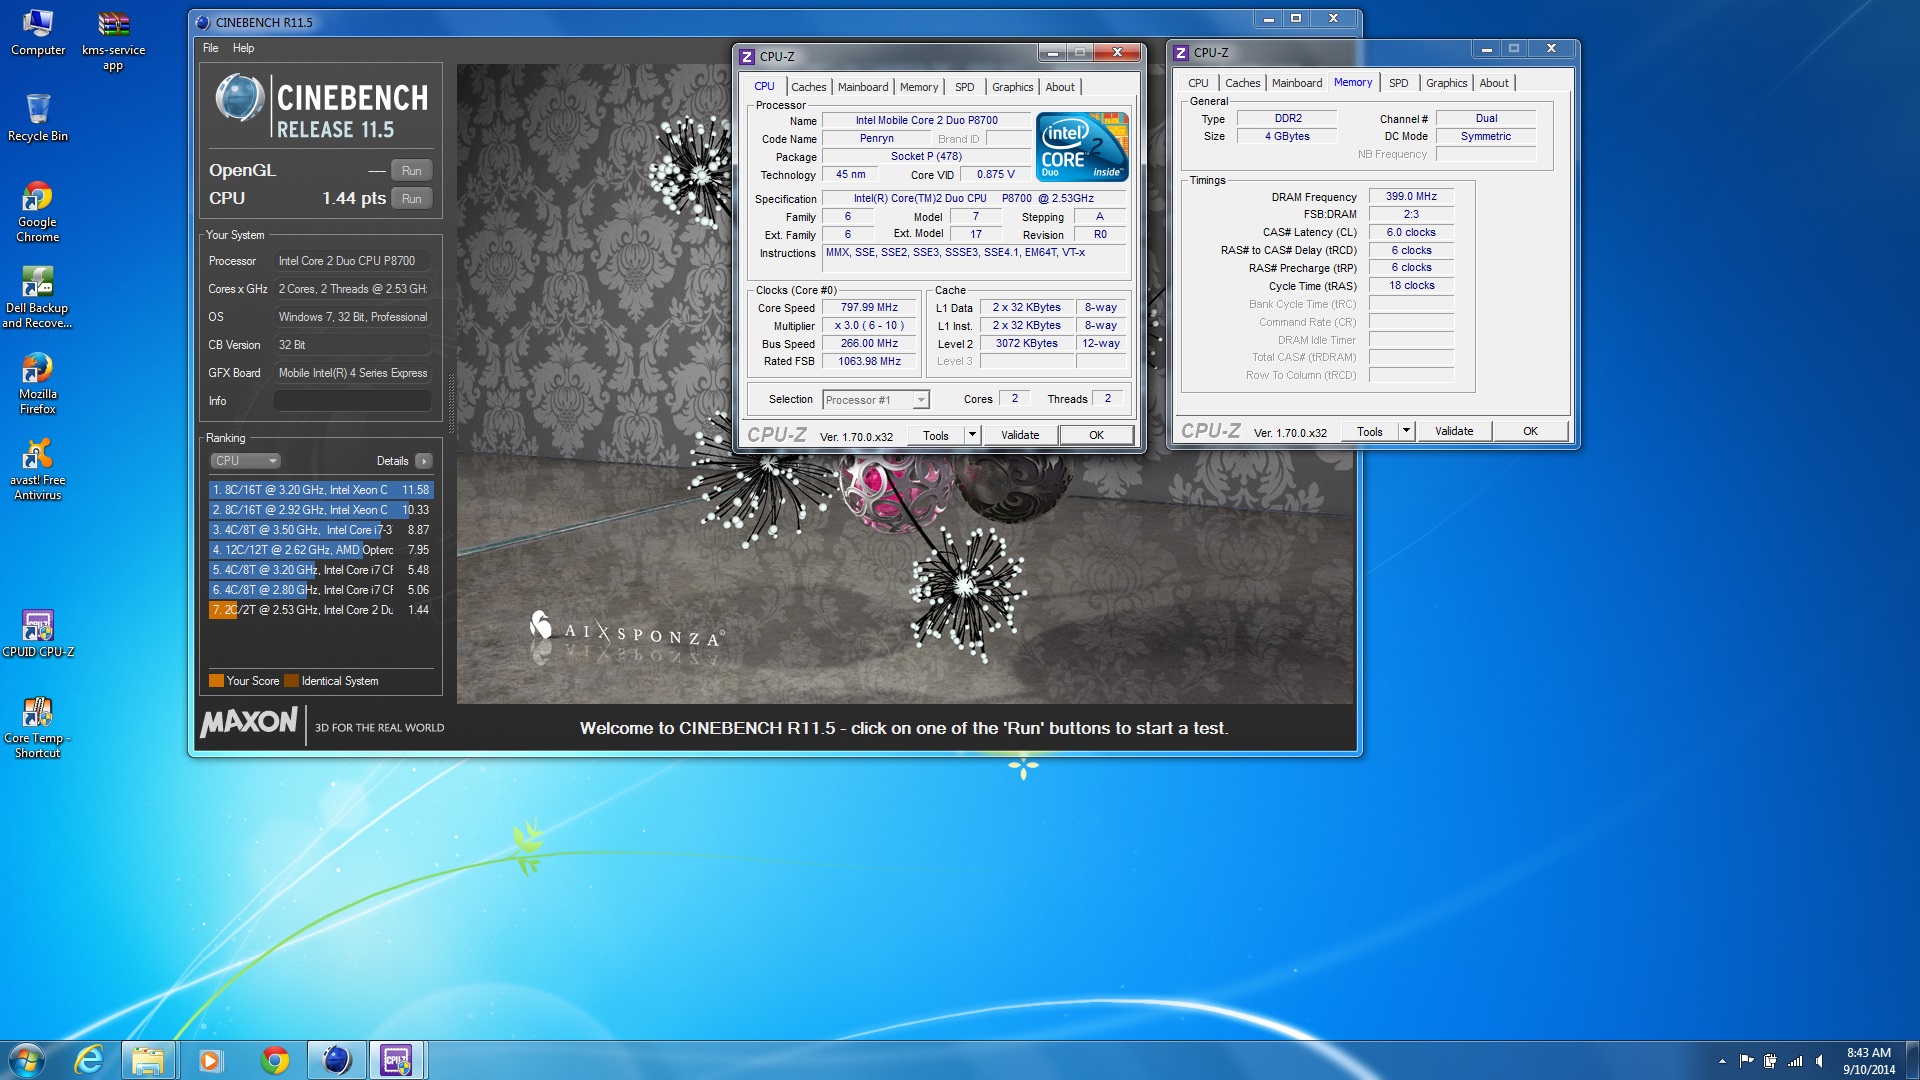Open Internet Explorer from taskbar

click(x=89, y=1060)
